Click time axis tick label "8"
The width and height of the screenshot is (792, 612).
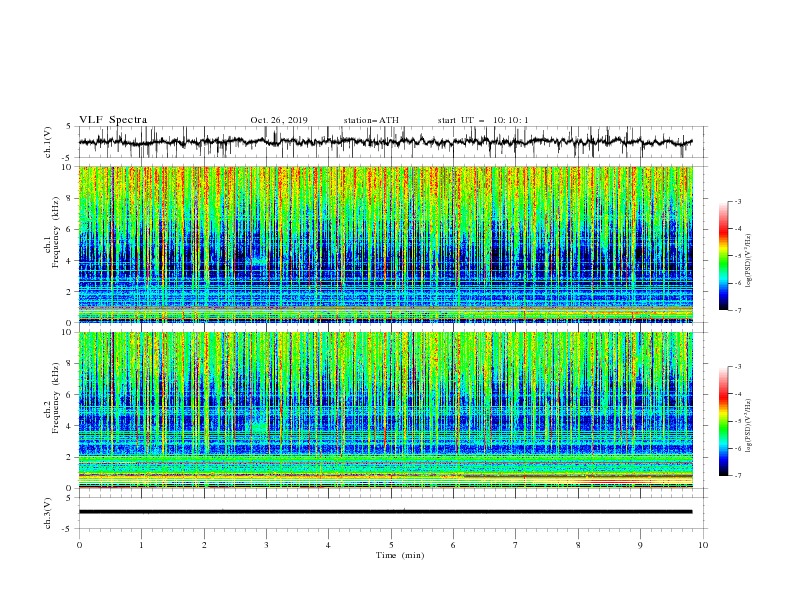point(578,545)
